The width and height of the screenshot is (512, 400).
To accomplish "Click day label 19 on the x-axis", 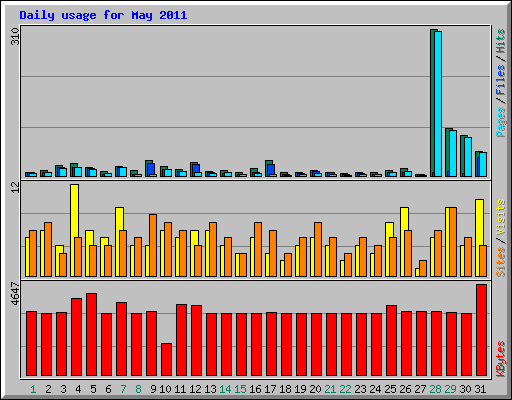I will point(300,389).
